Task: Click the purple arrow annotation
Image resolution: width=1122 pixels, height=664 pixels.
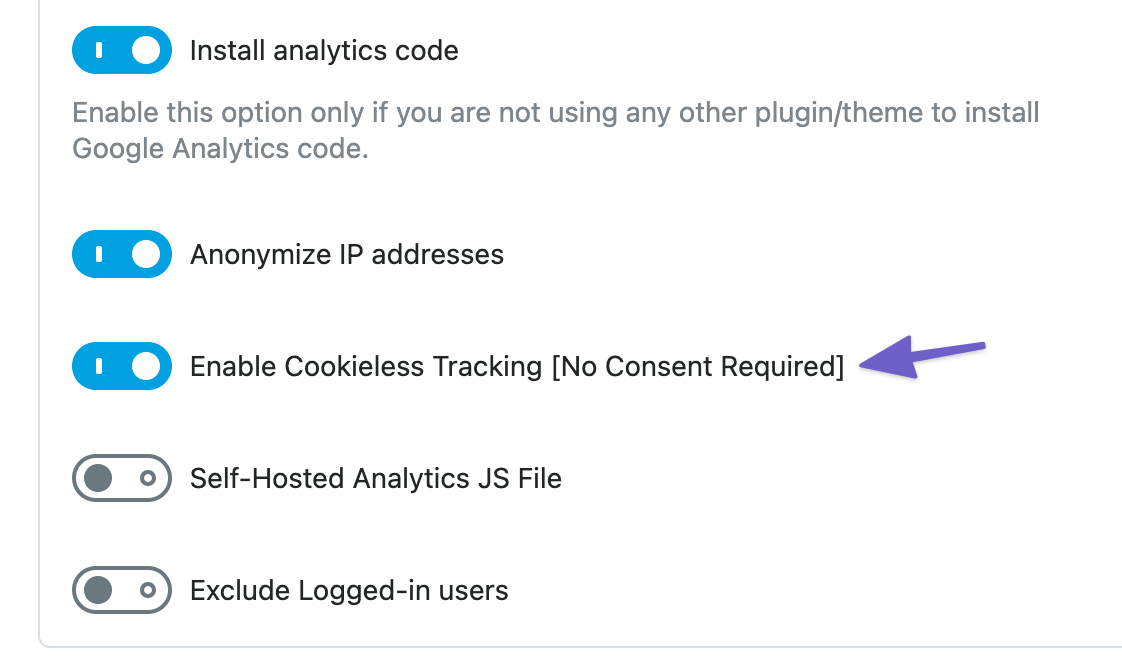Action: 922,357
